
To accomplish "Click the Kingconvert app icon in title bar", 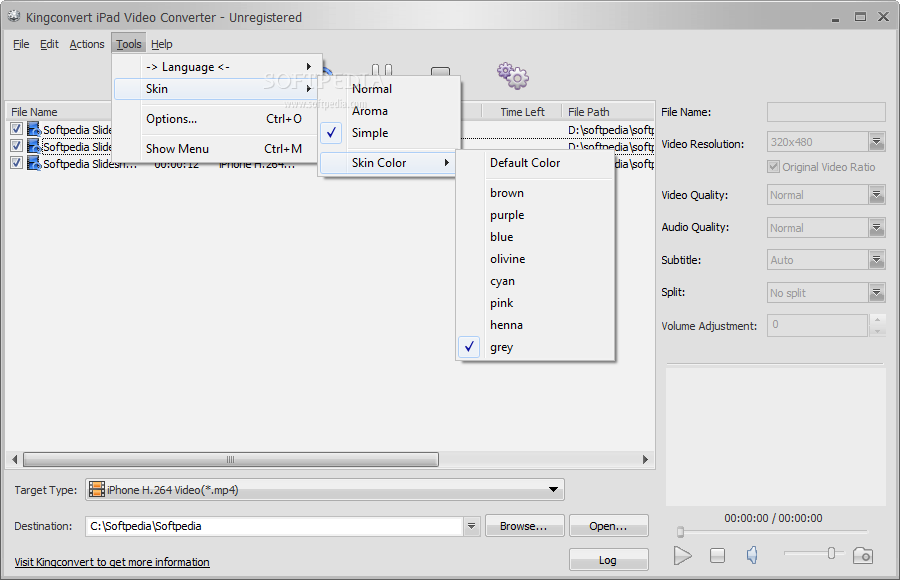I will tap(14, 17).
